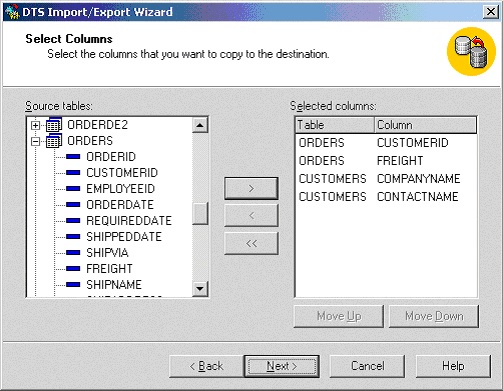The width and height of the screenshot is (503, 391).
Task: Click the FREIGHT cell in selected columns
Action: (x=400, y=161)
